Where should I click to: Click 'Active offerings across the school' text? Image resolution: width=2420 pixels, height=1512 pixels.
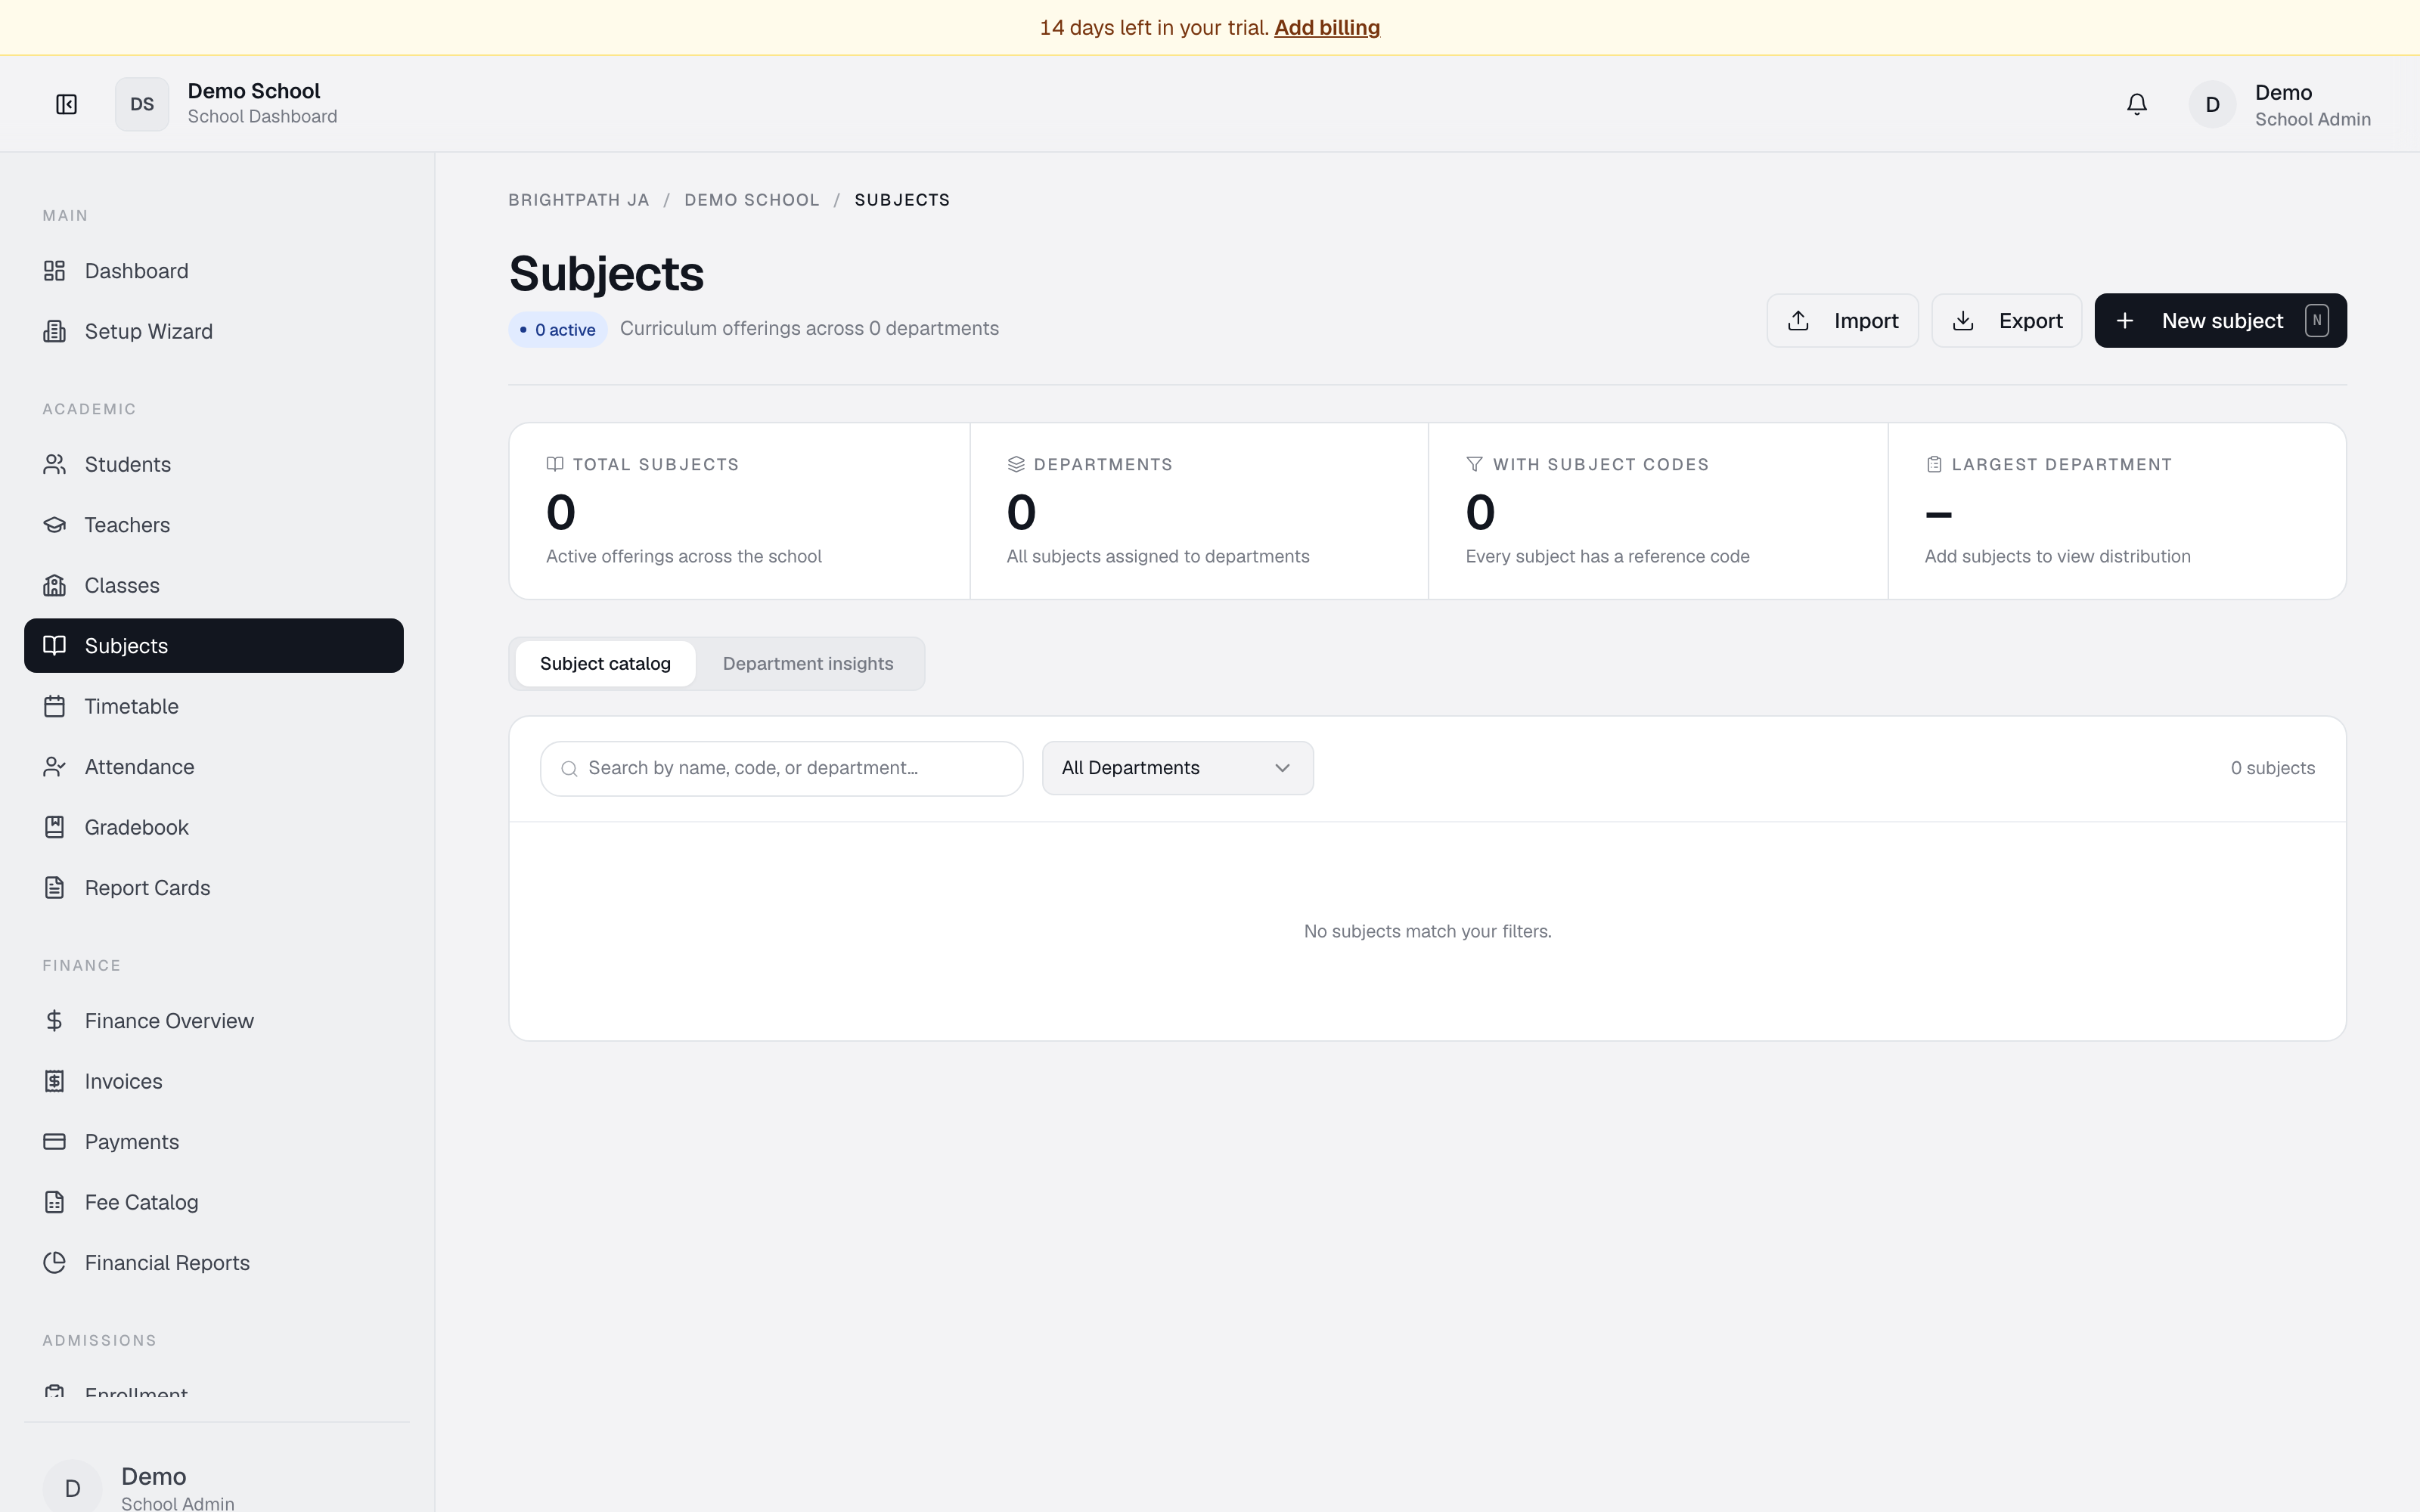coord(684,557)
